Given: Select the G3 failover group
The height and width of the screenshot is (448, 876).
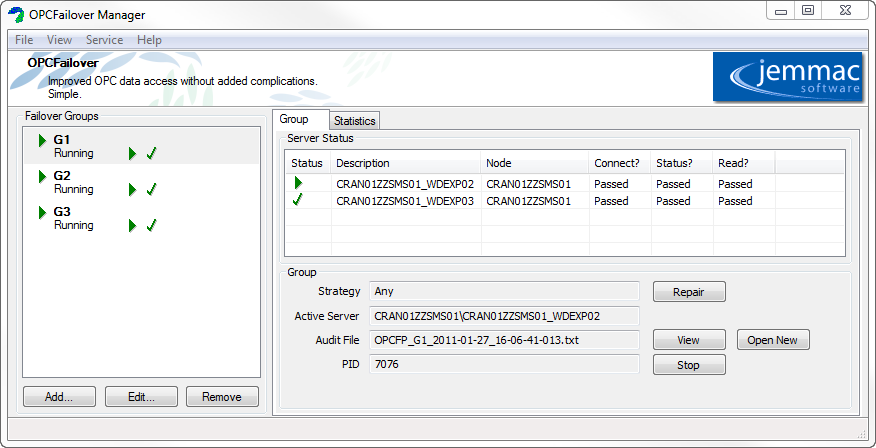Looking at the screenshot, I should pyautogui.click(x=62, y=212).
